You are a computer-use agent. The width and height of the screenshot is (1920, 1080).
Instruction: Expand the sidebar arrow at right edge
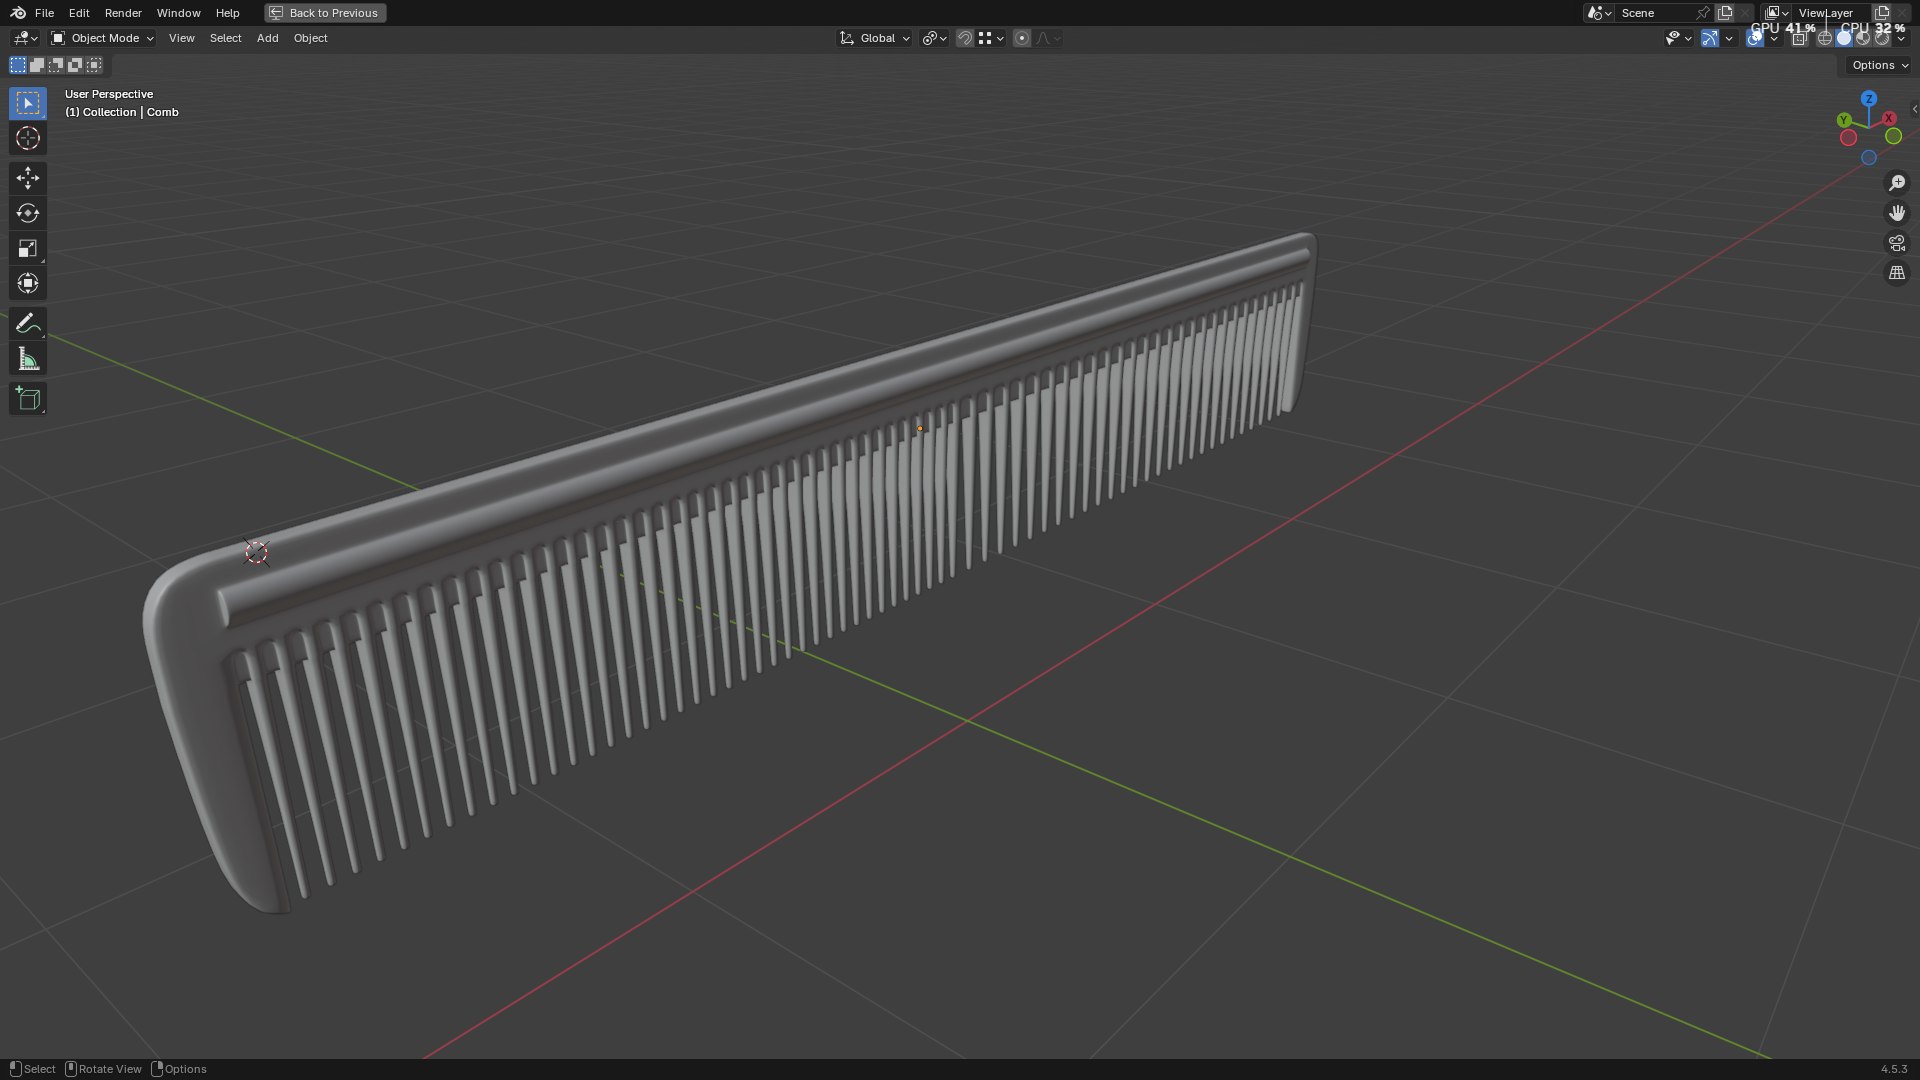pos(1914,109)
